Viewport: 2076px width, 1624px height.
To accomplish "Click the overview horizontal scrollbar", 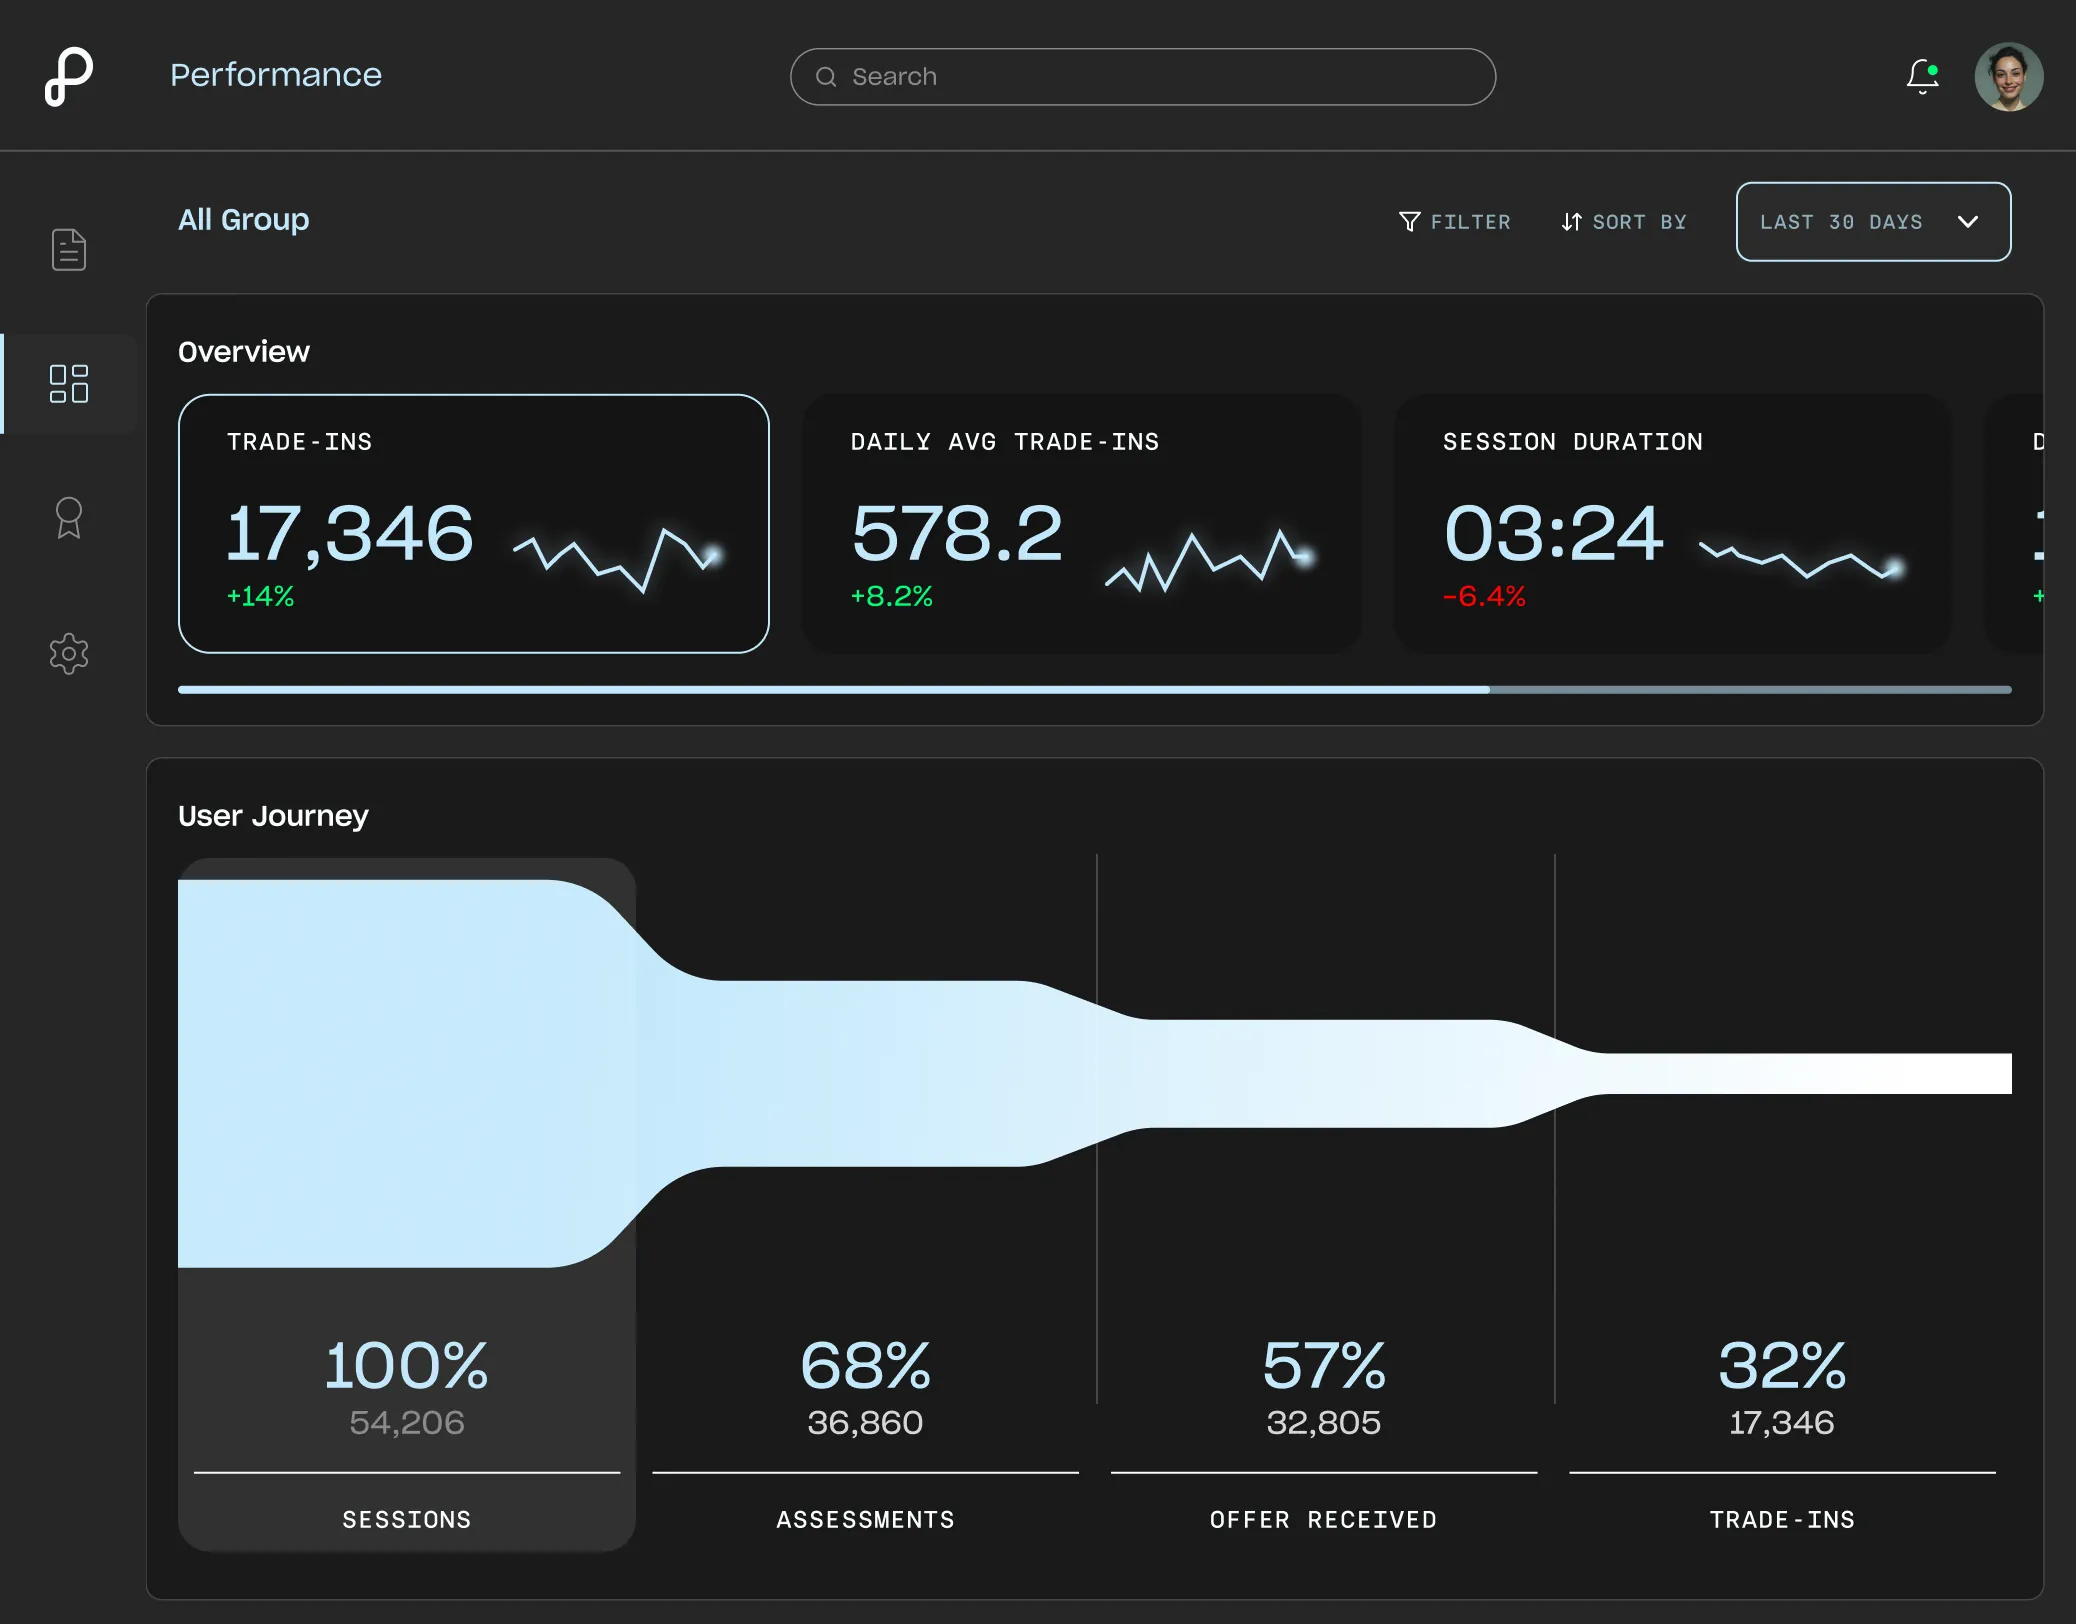I will (1094, 689).
